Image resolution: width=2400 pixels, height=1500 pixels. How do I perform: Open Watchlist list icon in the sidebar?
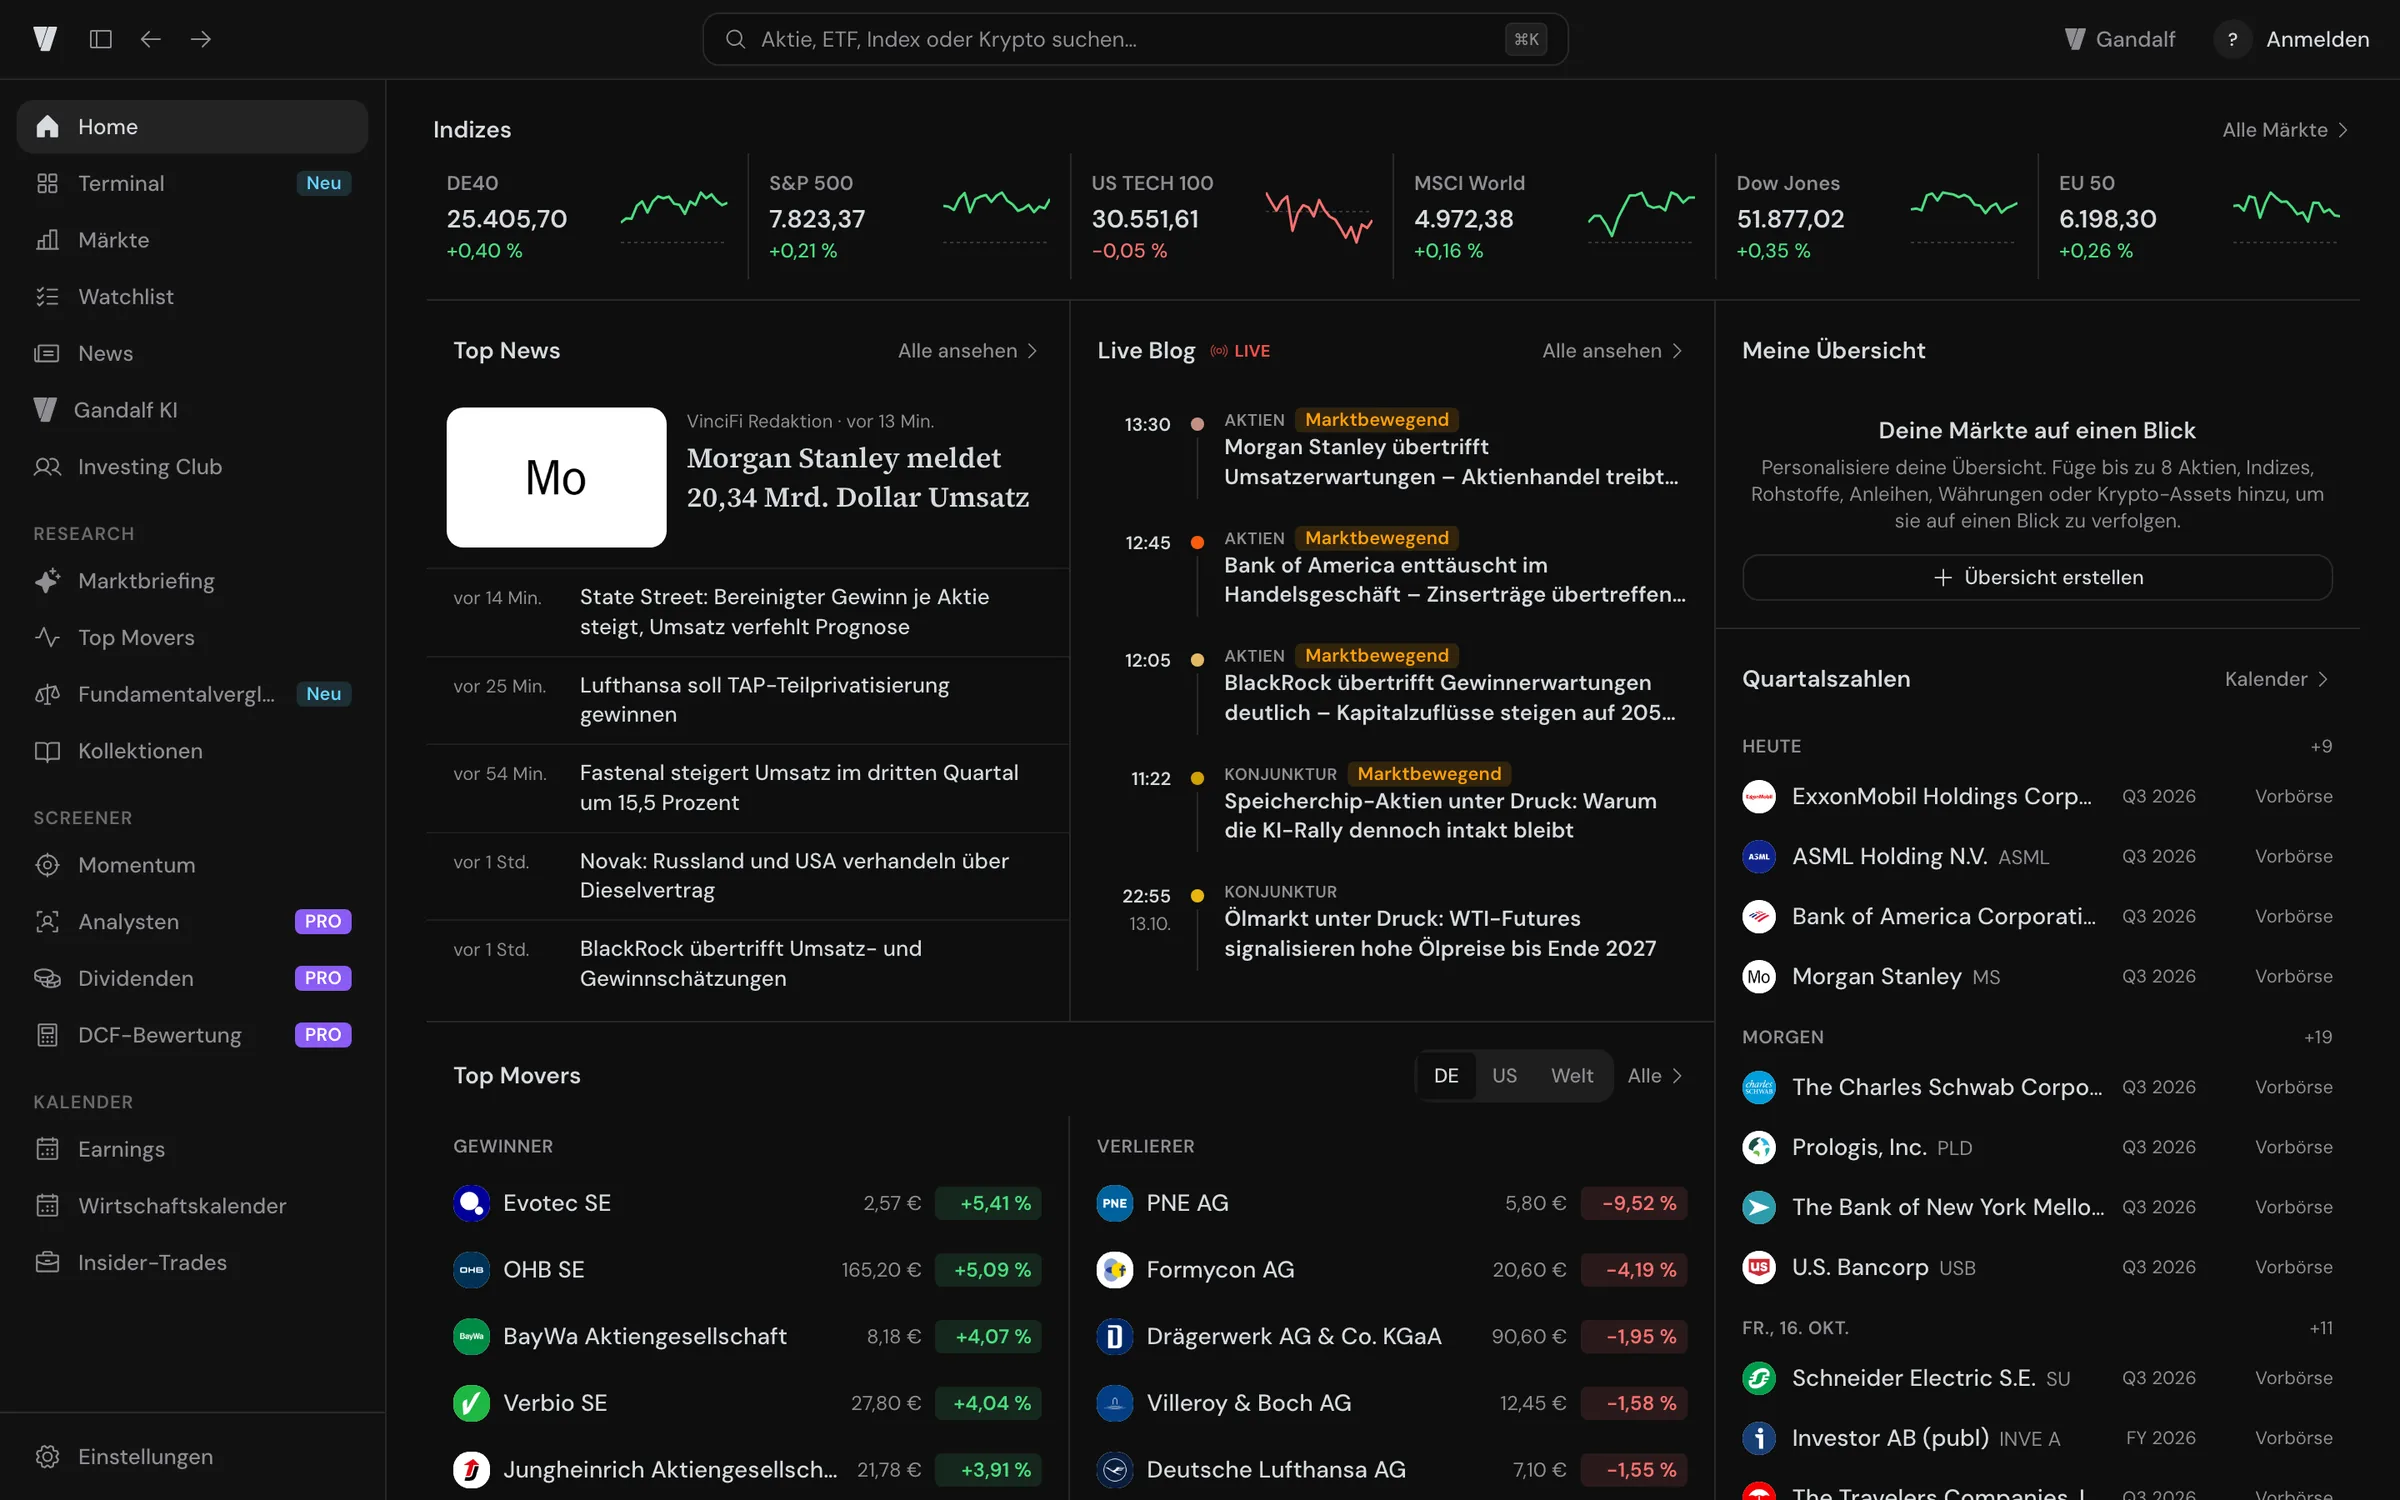pyautogui.click(x=47, y=297)
